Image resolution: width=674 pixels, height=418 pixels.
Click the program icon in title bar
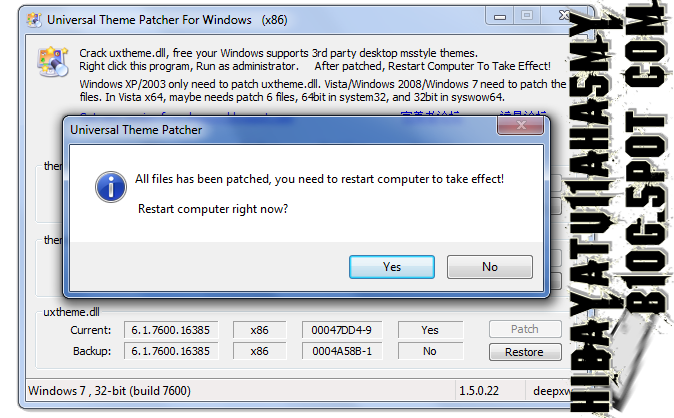(34, 20)
